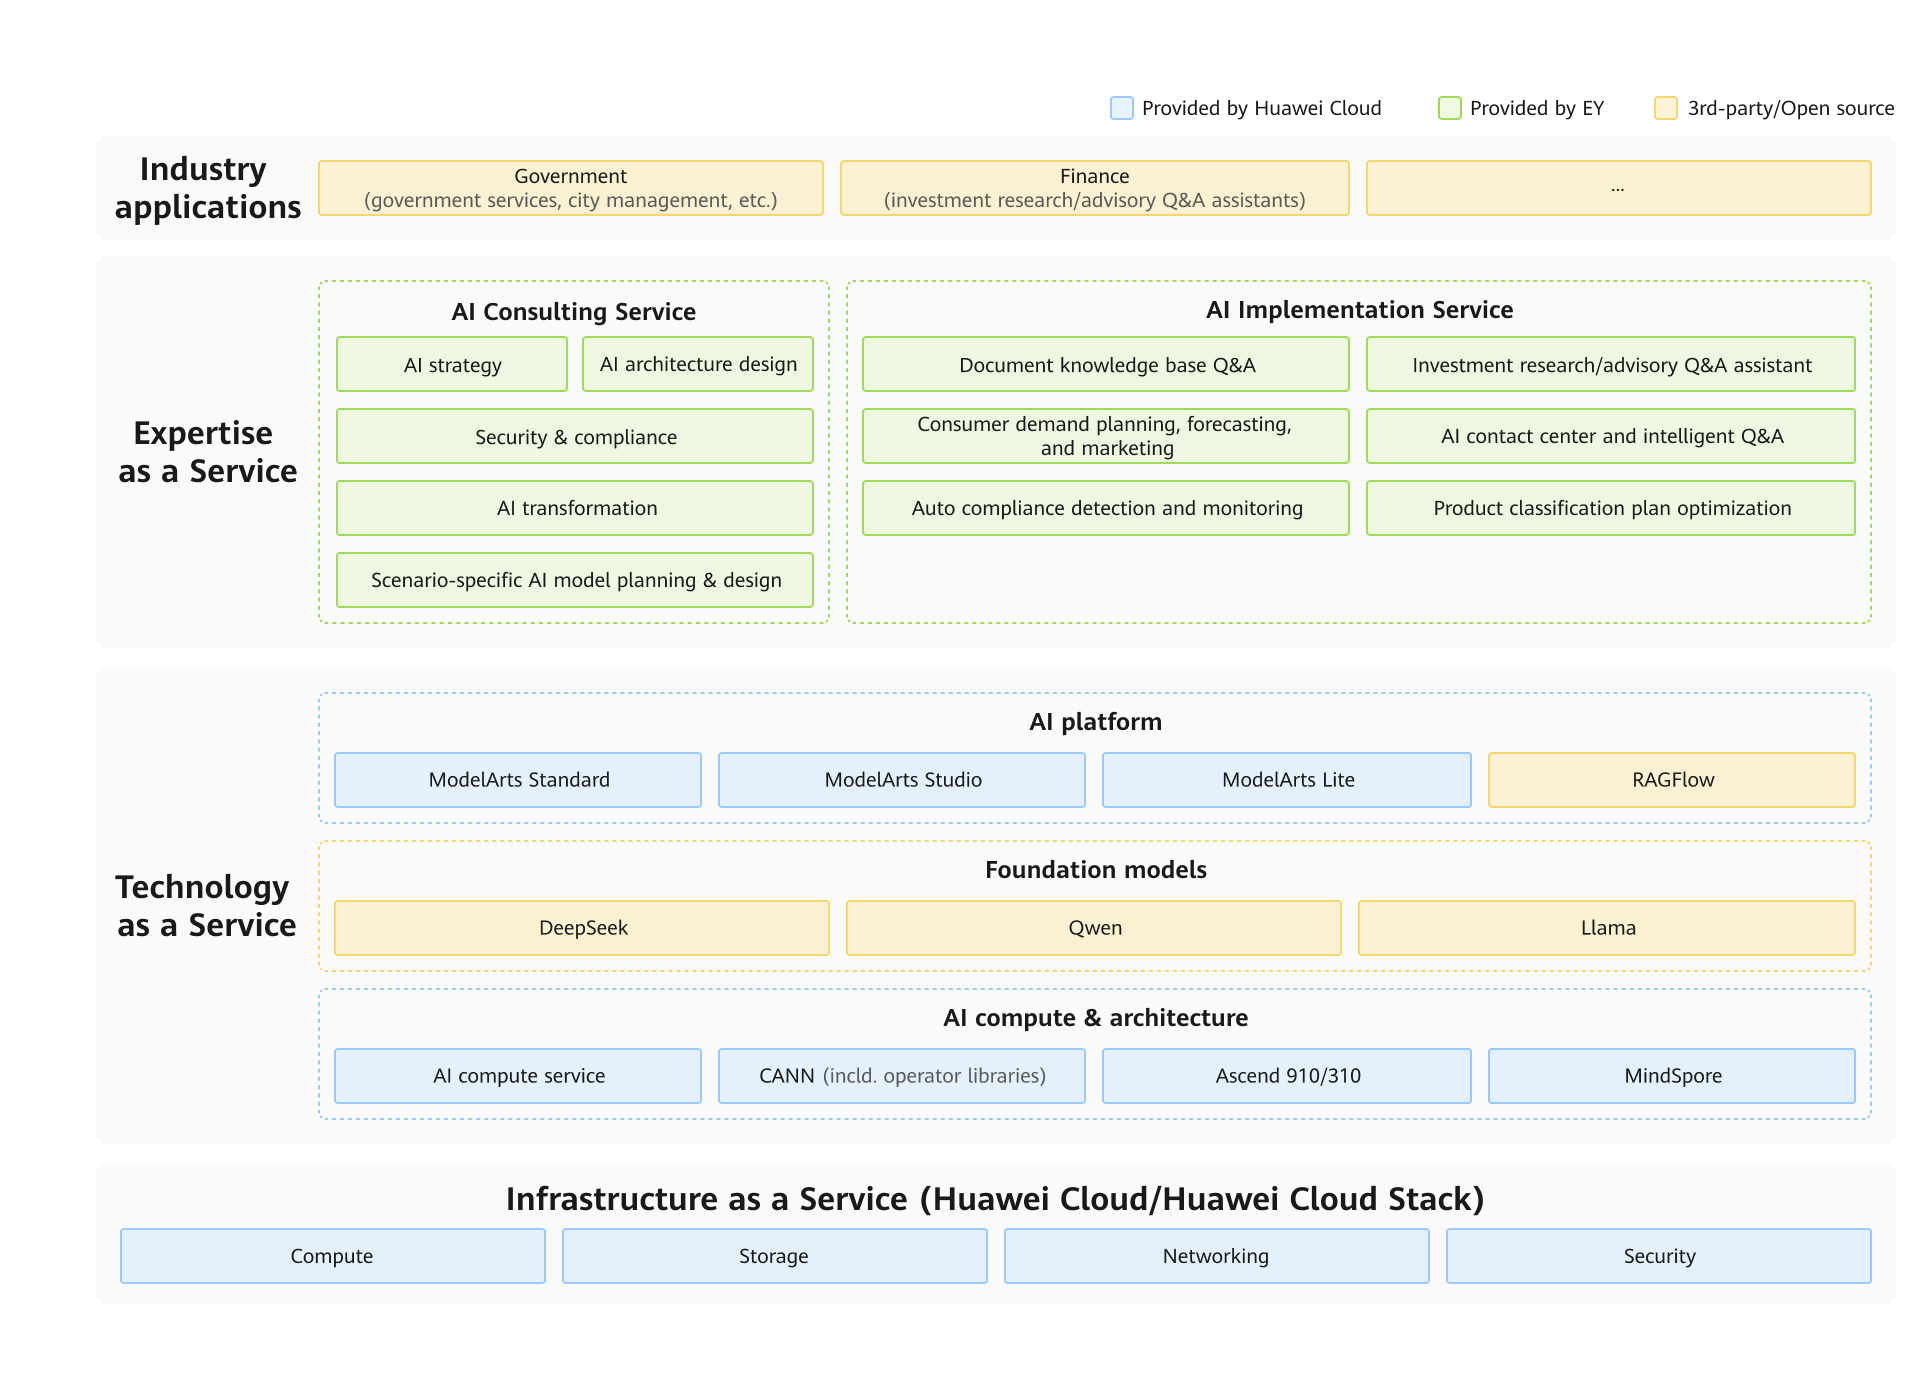Select Product classification plan optimization box
Image resolution: width=1920 pixels, height=1400 pixels.
point(1611,508)
